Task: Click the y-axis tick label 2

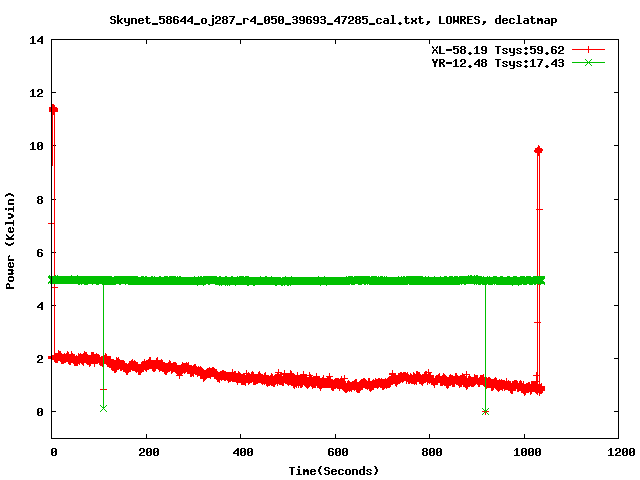Action: 40,359
